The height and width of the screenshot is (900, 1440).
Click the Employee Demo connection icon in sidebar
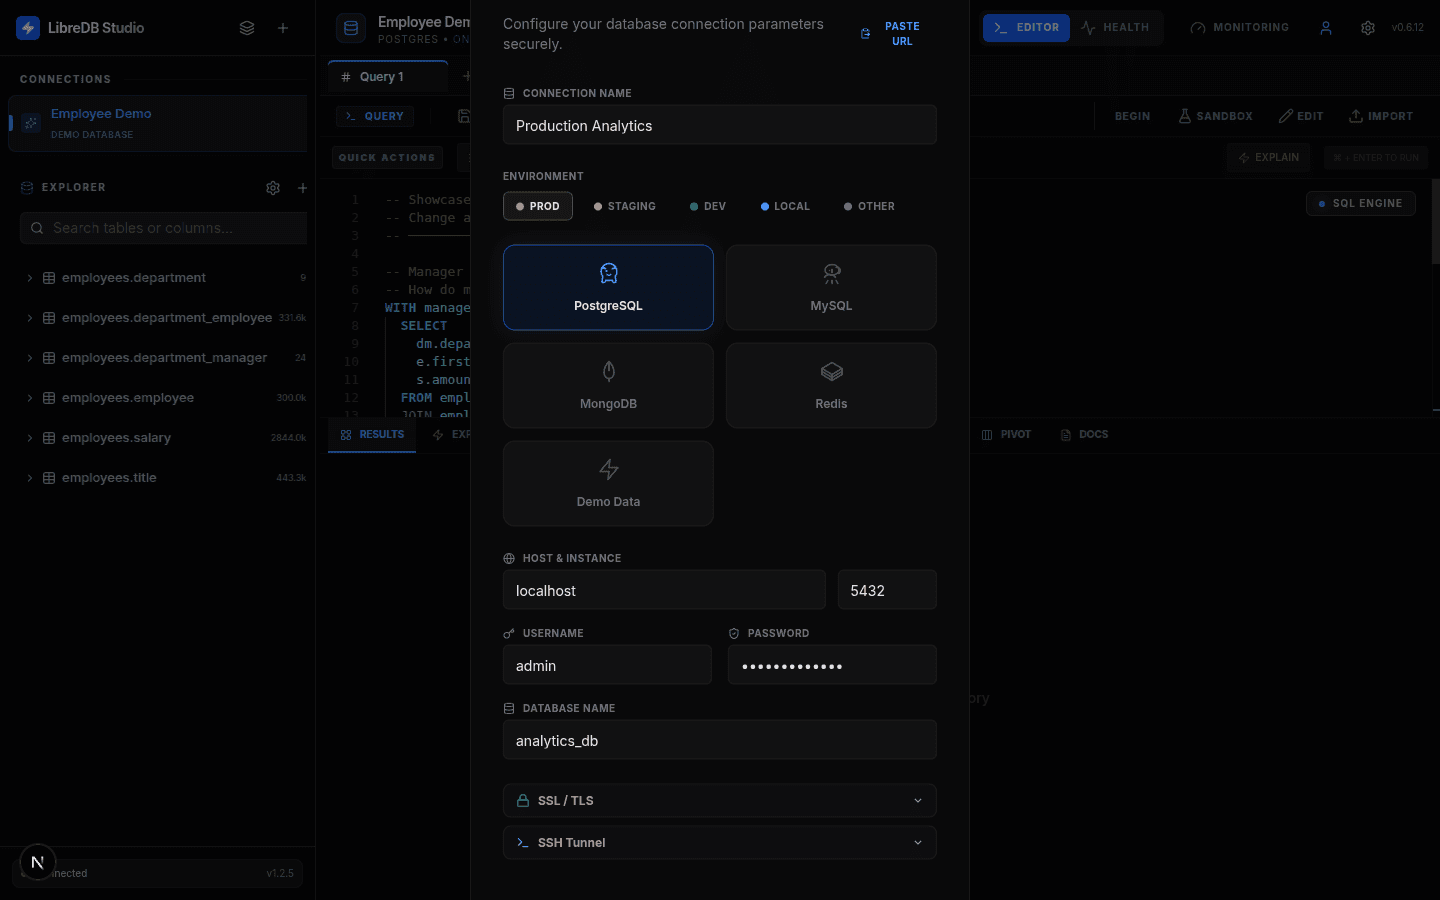click(x=31, y=123)
